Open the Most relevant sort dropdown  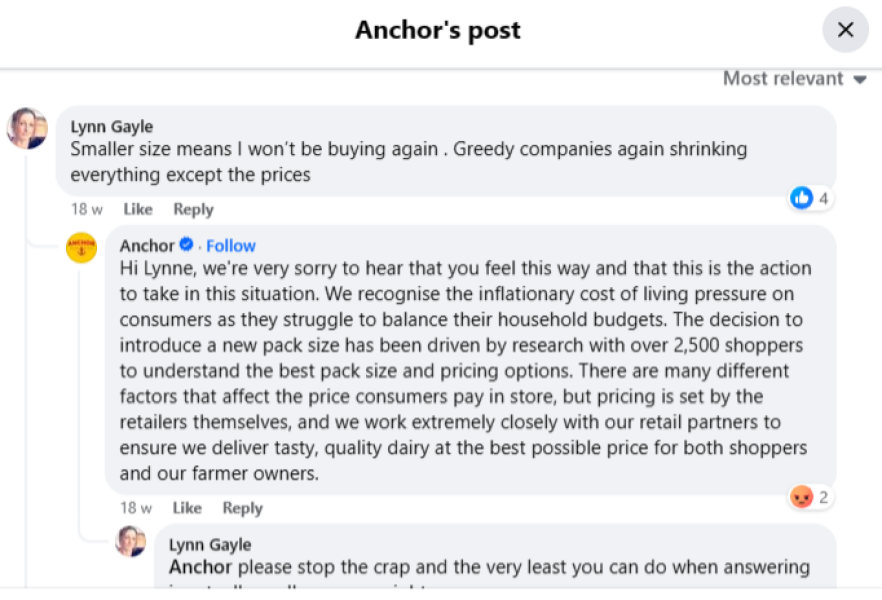click(794, 77)
